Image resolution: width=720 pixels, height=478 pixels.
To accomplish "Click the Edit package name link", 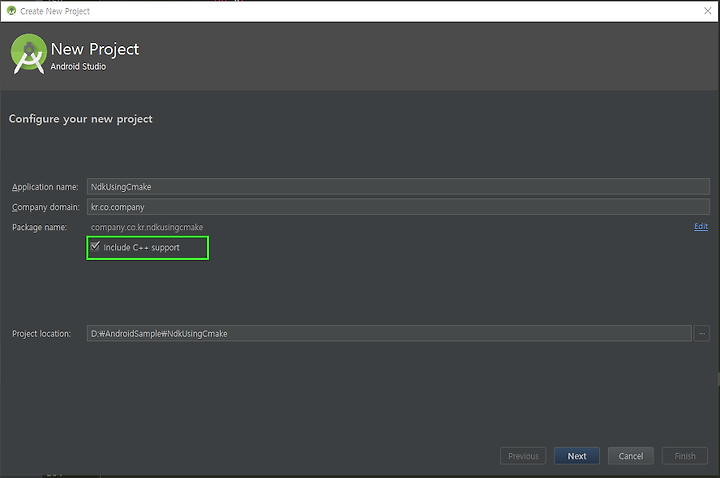I will click(701, 226).
